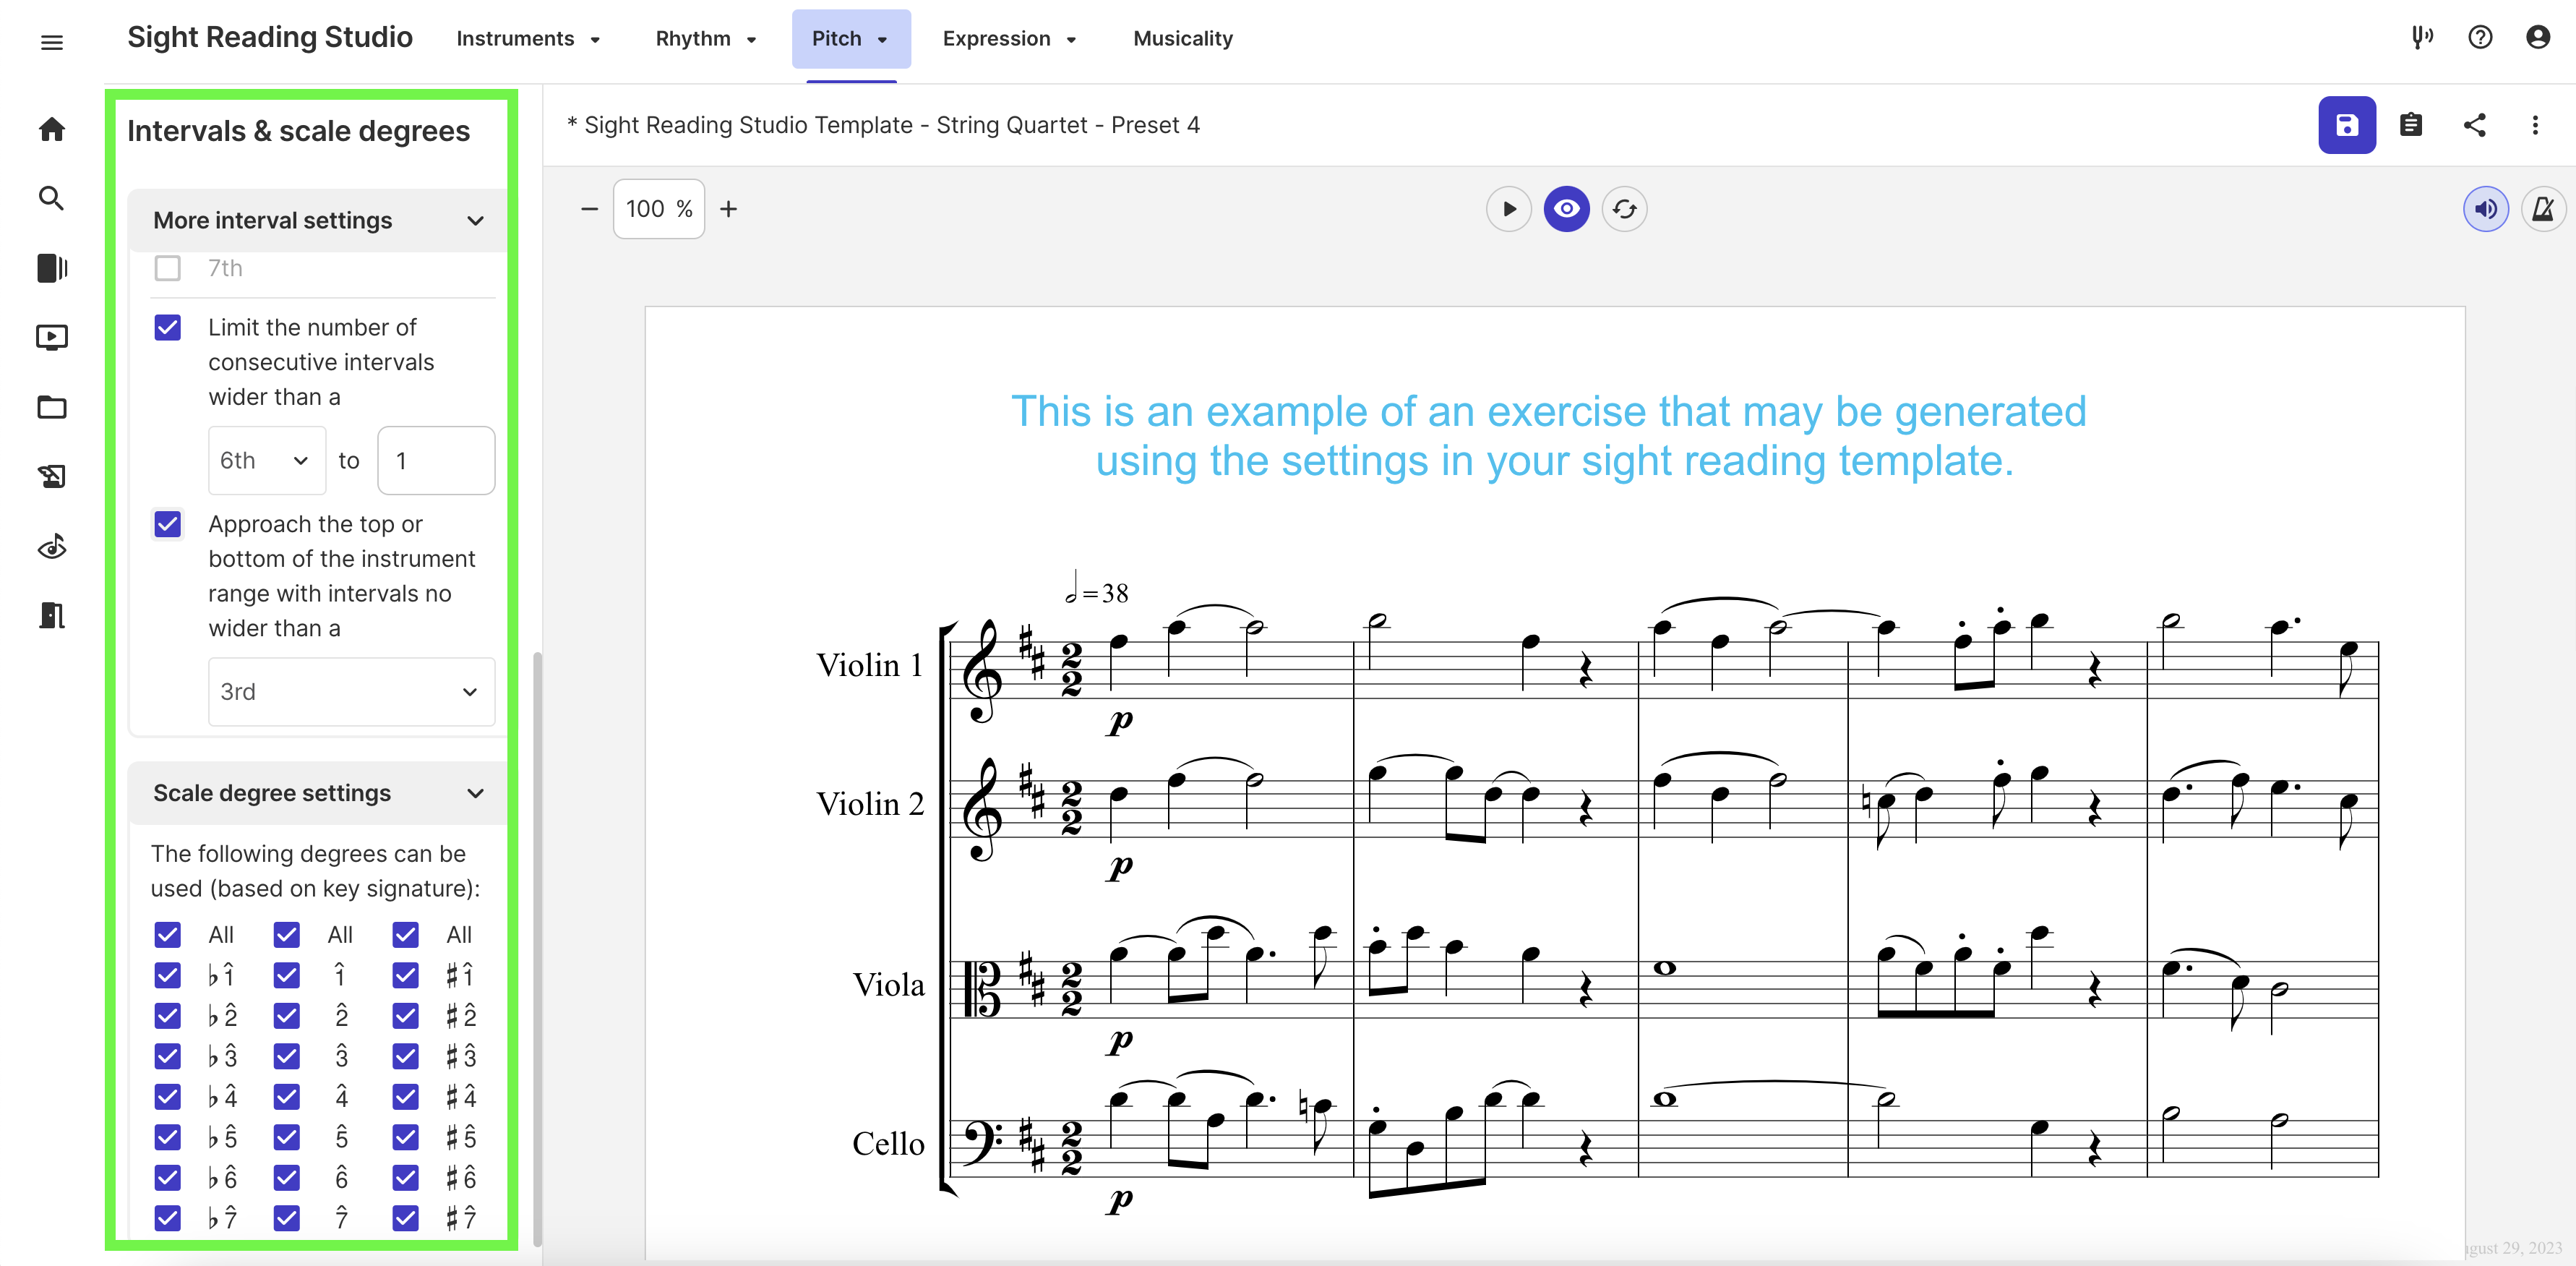Image resolution: width=2576 pixels, height=1266 pixels.
Task: Click the Sight Reading Studio title
Action: pyautogui.click(x=270, y=37)
